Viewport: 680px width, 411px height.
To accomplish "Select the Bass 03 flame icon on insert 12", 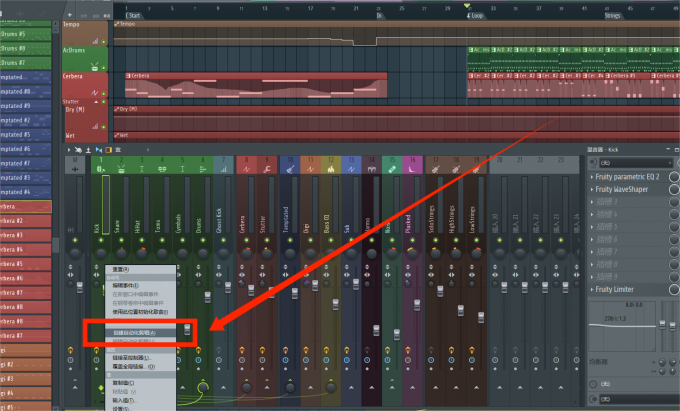I will [x=331, y=169].
